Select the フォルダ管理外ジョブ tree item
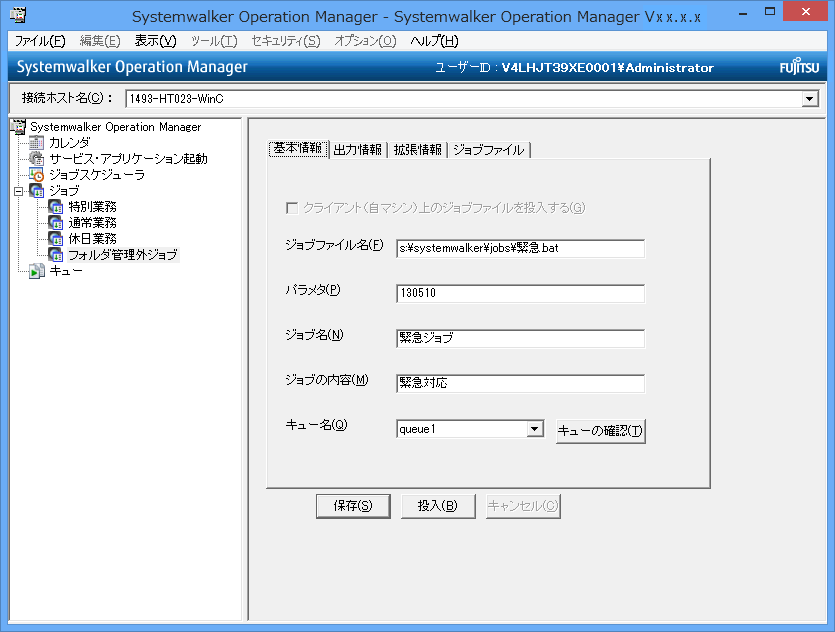835x632 pixels. pyautogui.click(x=123, y=255)
